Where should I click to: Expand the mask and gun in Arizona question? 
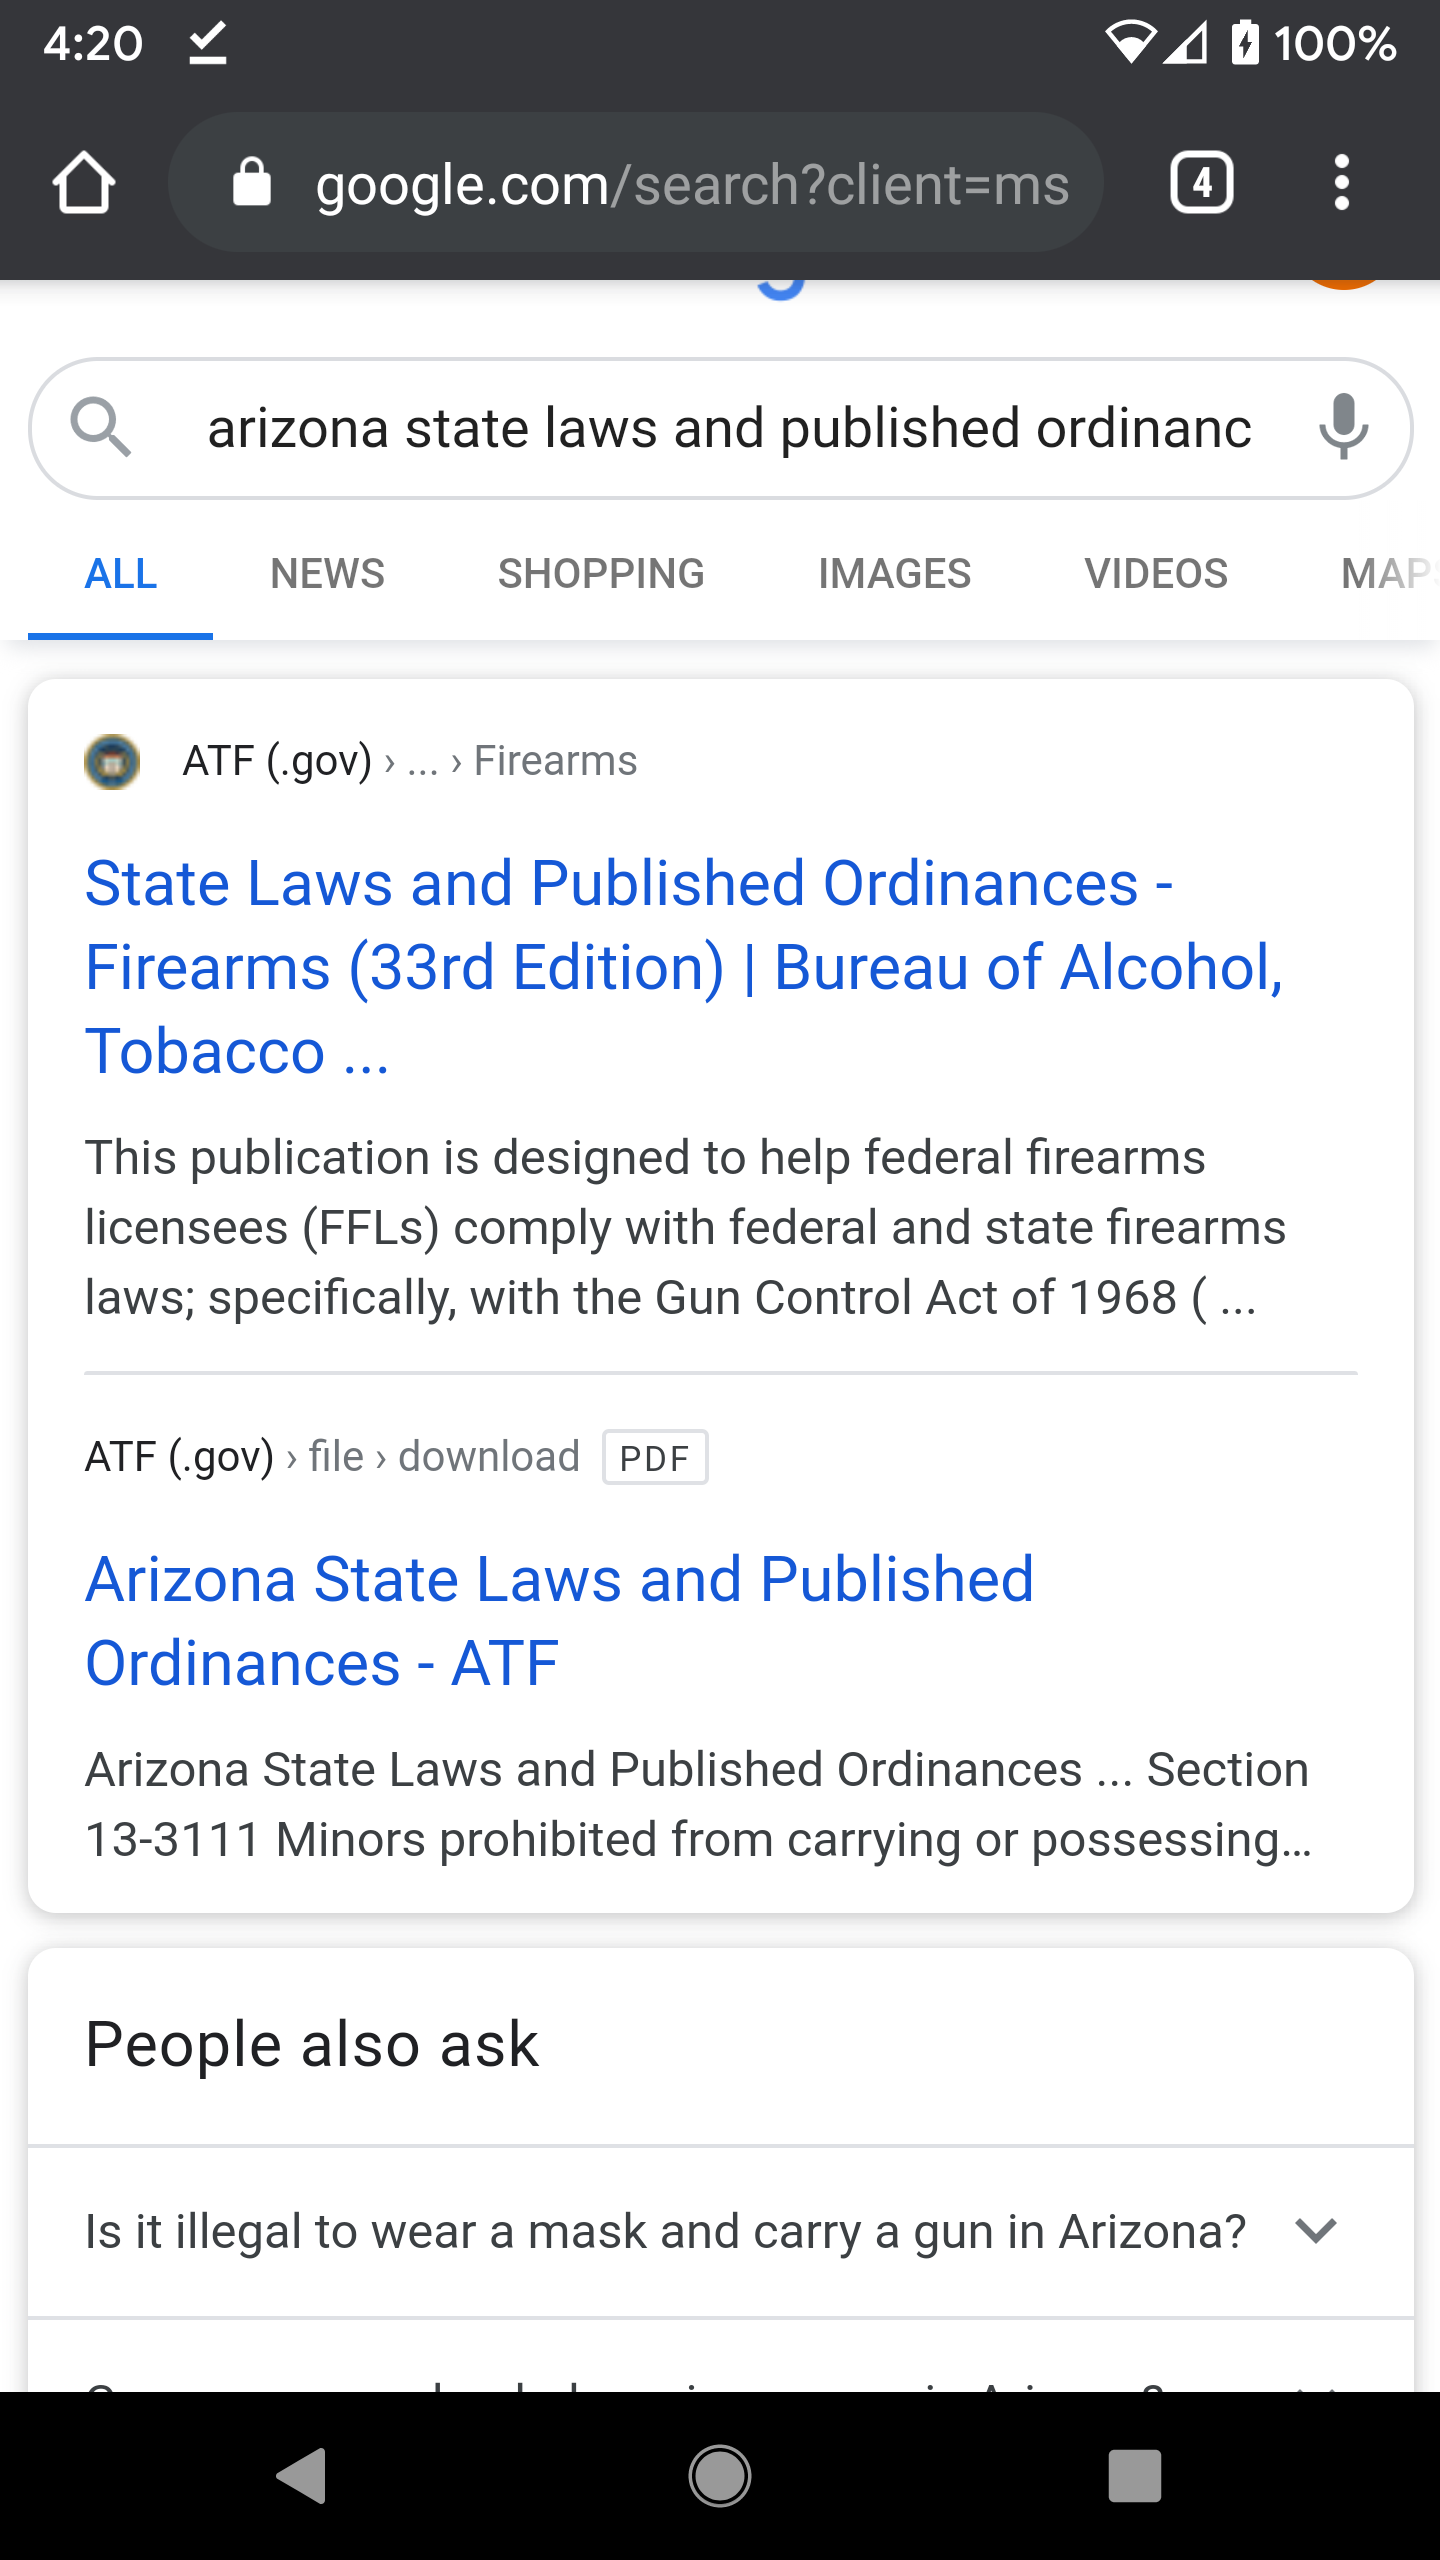[1316, 2231]
